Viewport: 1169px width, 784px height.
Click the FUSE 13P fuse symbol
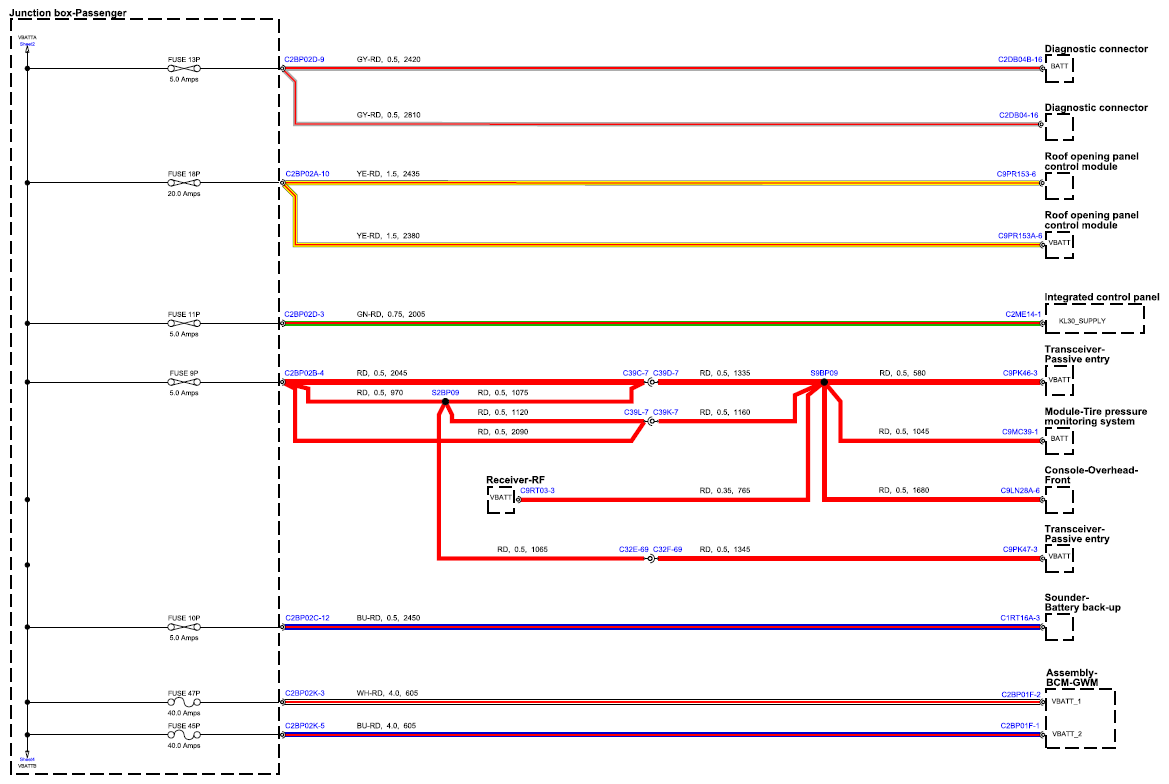click(184, 69)
